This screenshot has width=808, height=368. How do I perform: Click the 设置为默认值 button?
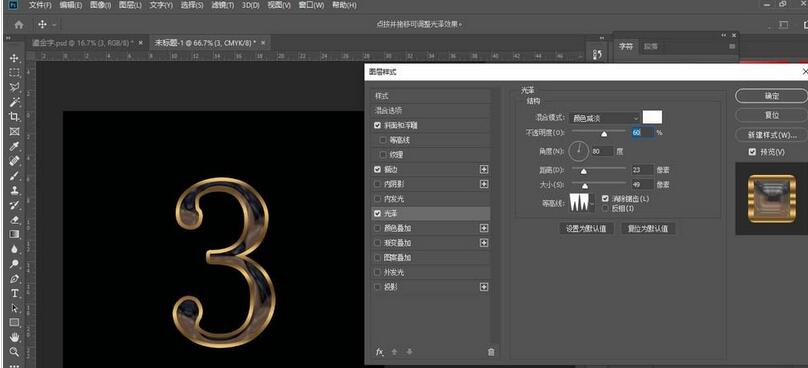586,228
